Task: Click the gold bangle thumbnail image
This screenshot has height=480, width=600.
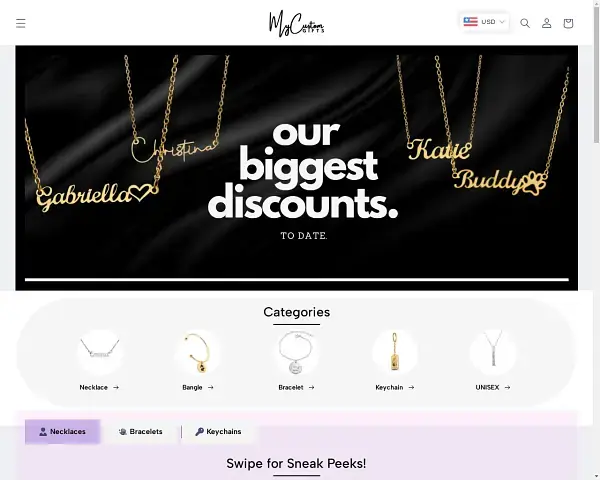Action: 198,352
